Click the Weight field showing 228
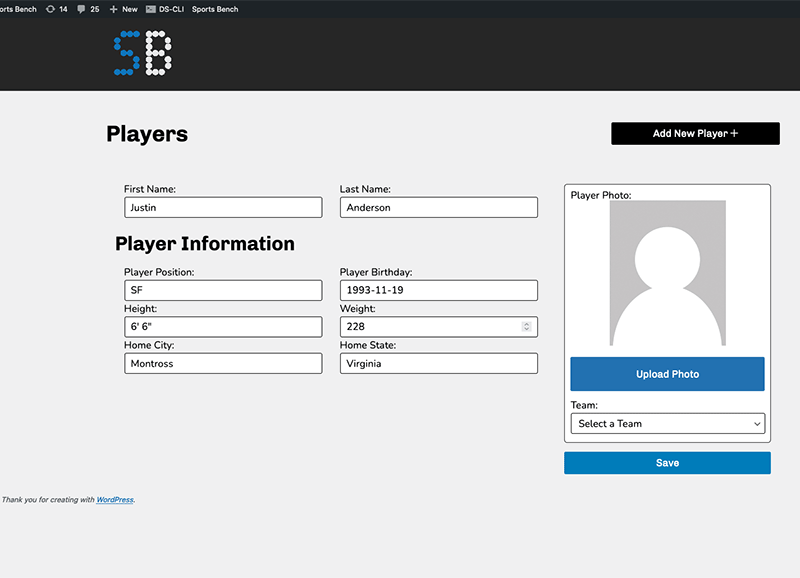 (x=439, y=326)
